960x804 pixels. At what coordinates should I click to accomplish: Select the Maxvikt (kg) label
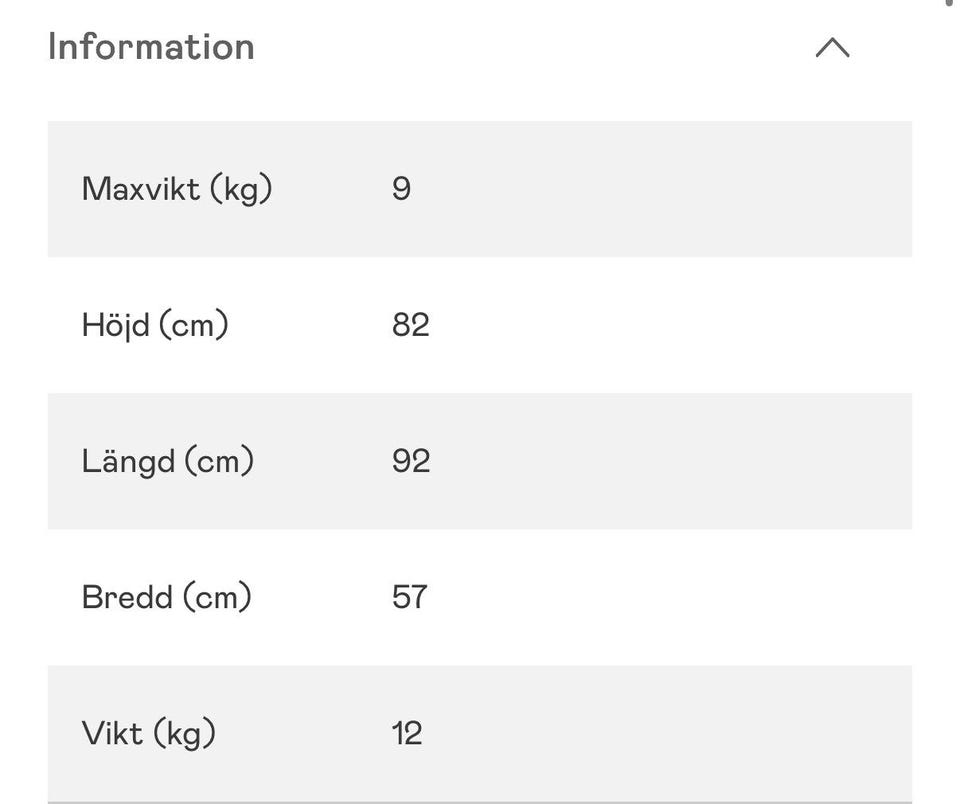tap(177, 189)
